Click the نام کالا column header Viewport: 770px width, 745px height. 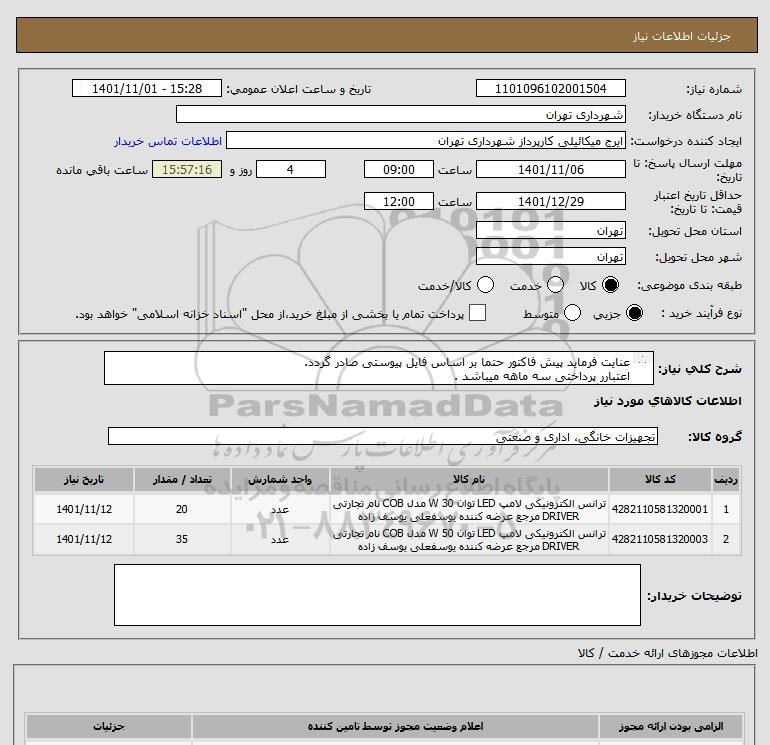tap(469, 479)
